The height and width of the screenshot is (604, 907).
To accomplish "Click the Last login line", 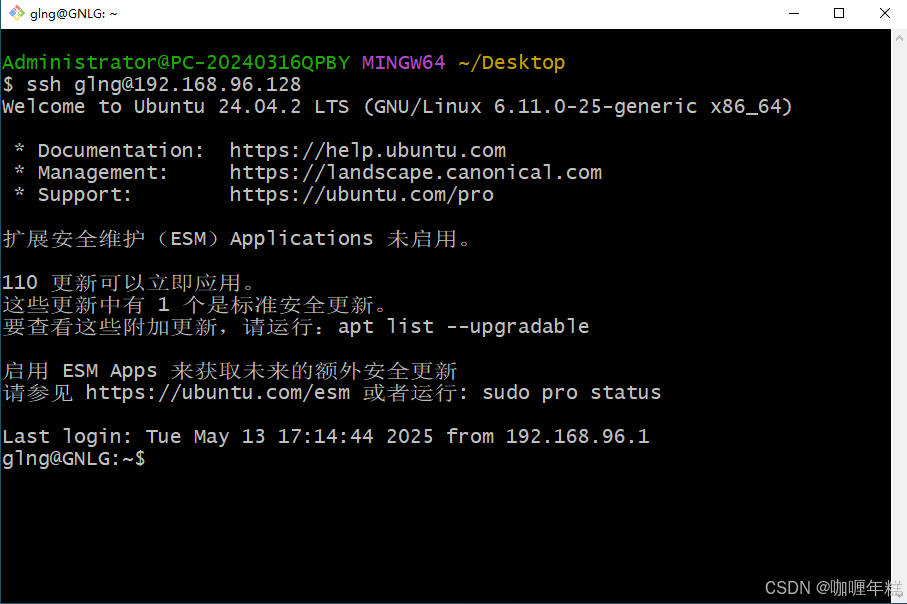I will (x=326, y=436).
